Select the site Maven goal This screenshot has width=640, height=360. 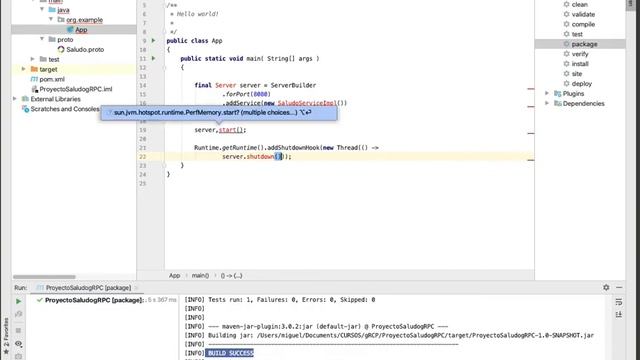click(x=577, y=74)
